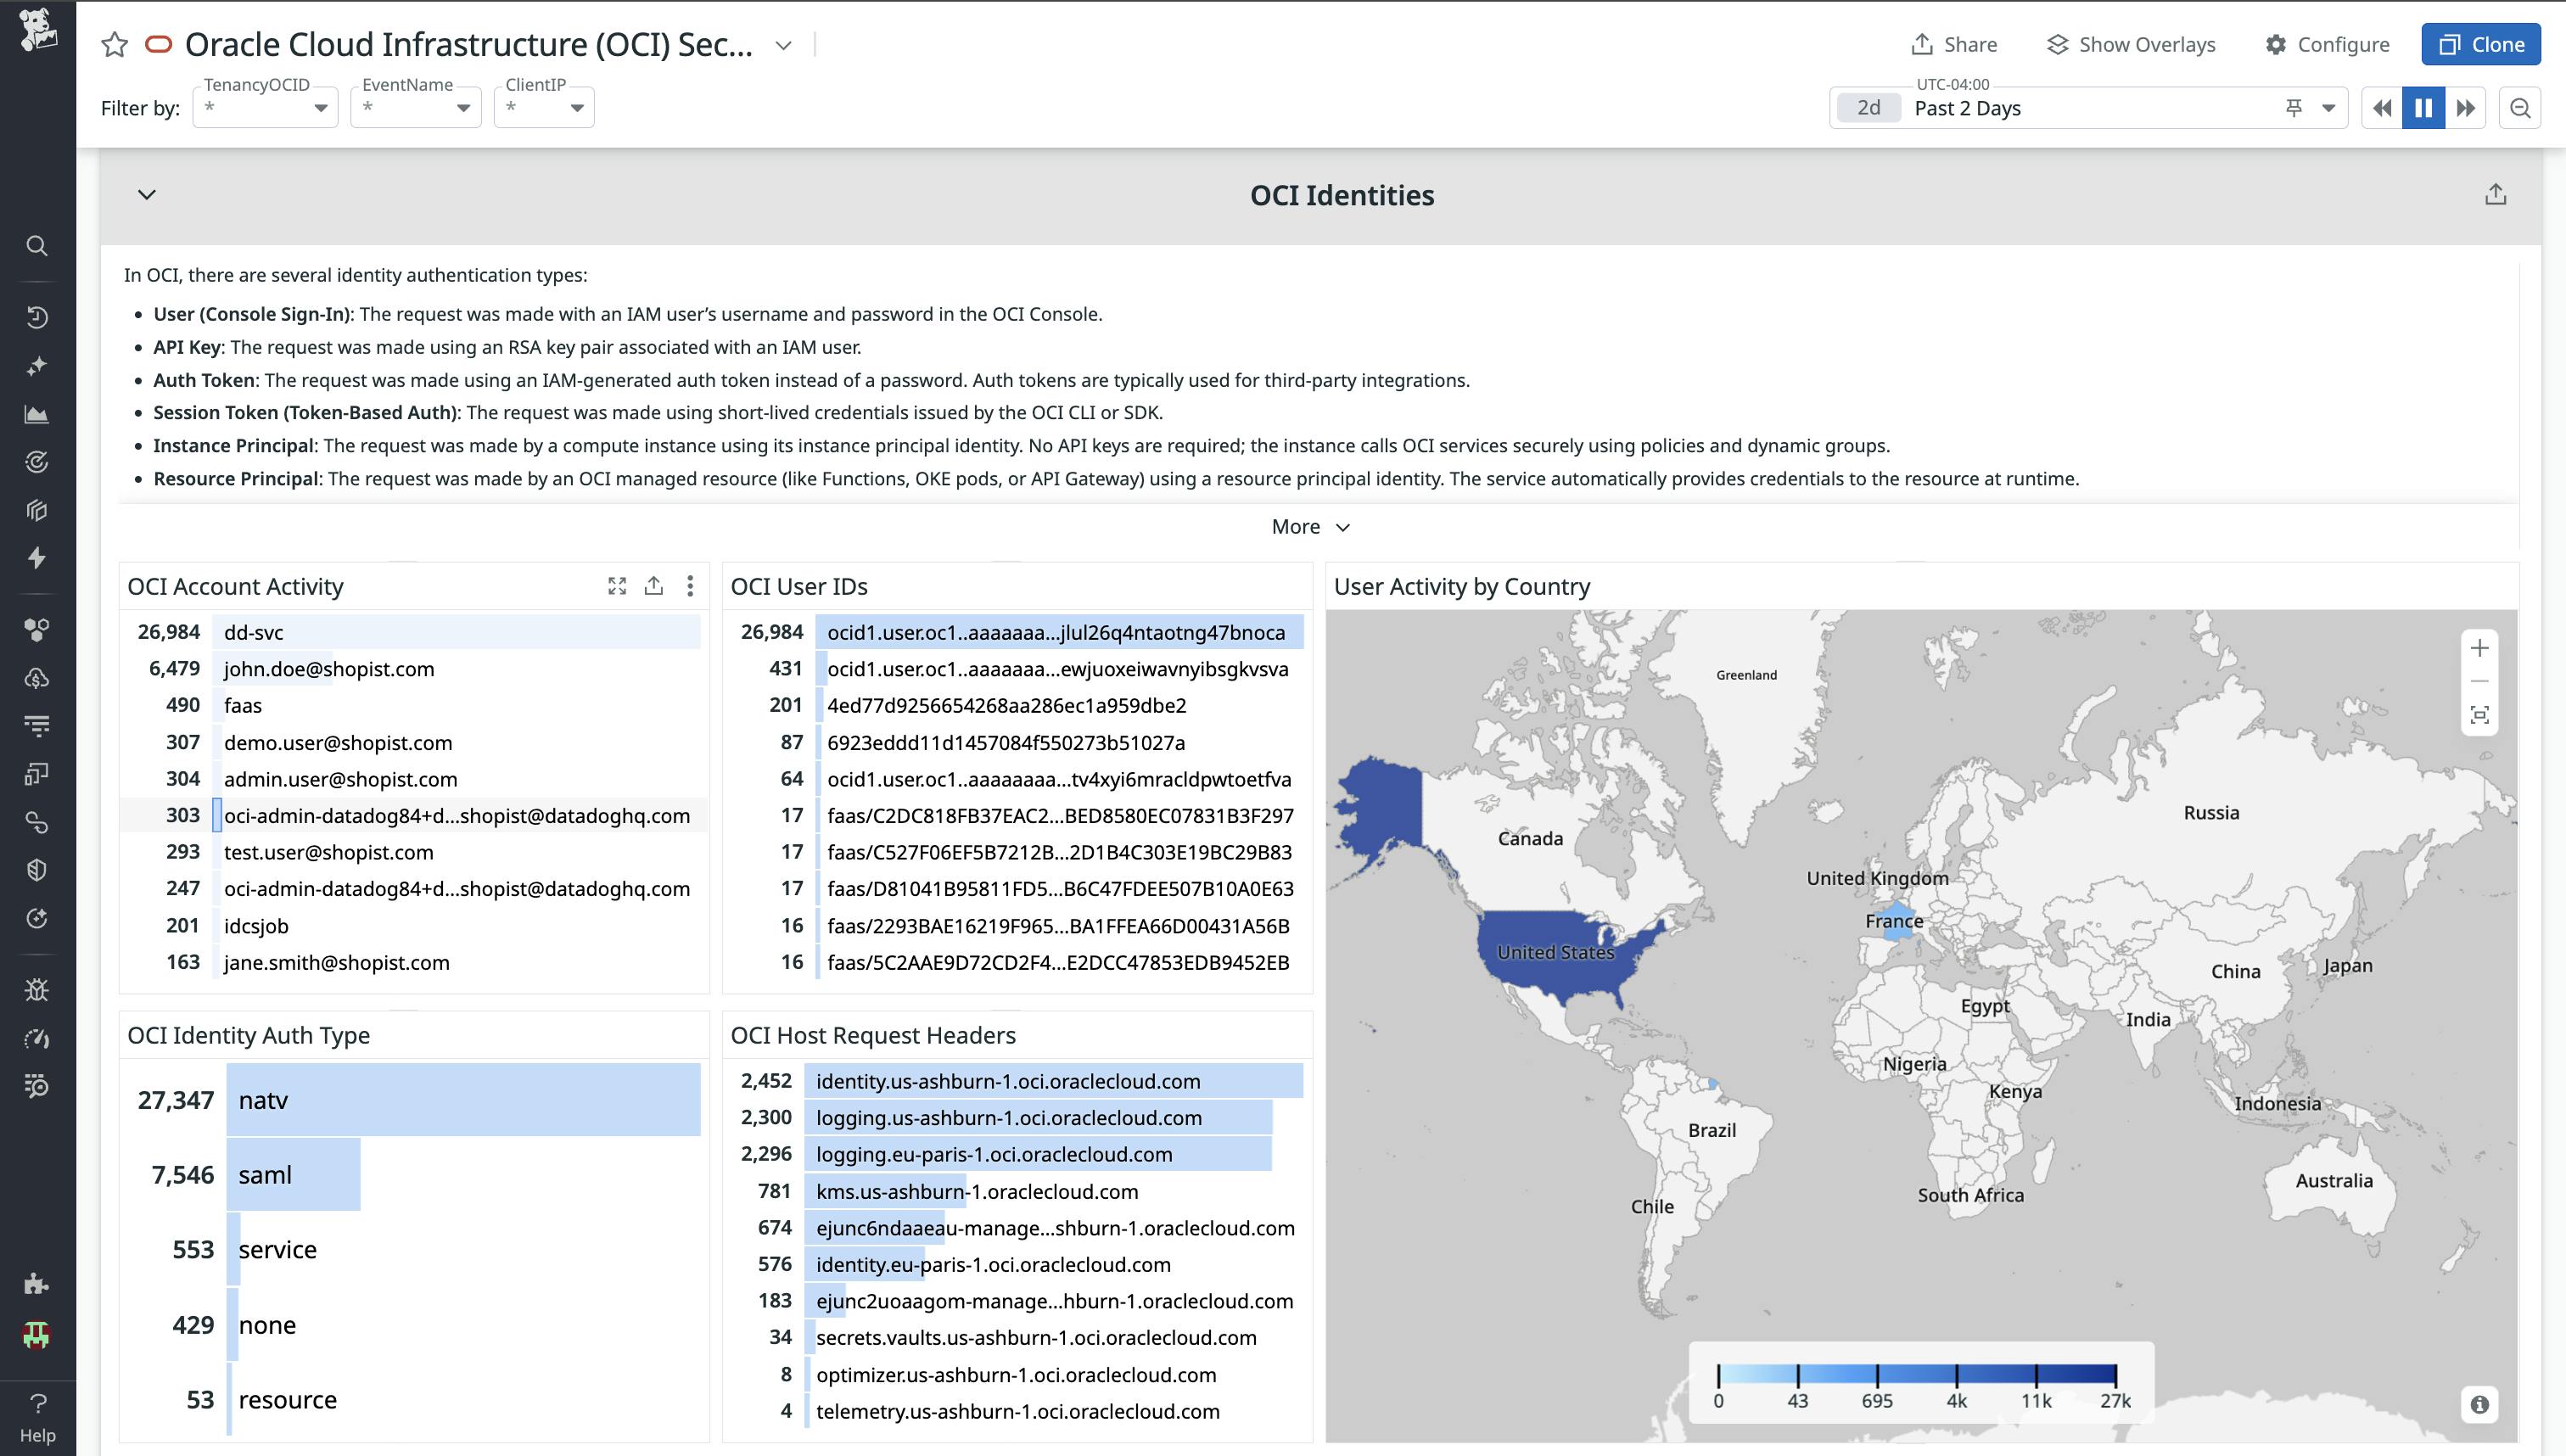2566x1456 pixels.
Task: Pause live dashboard updates
Action: tap(2423, 108)
